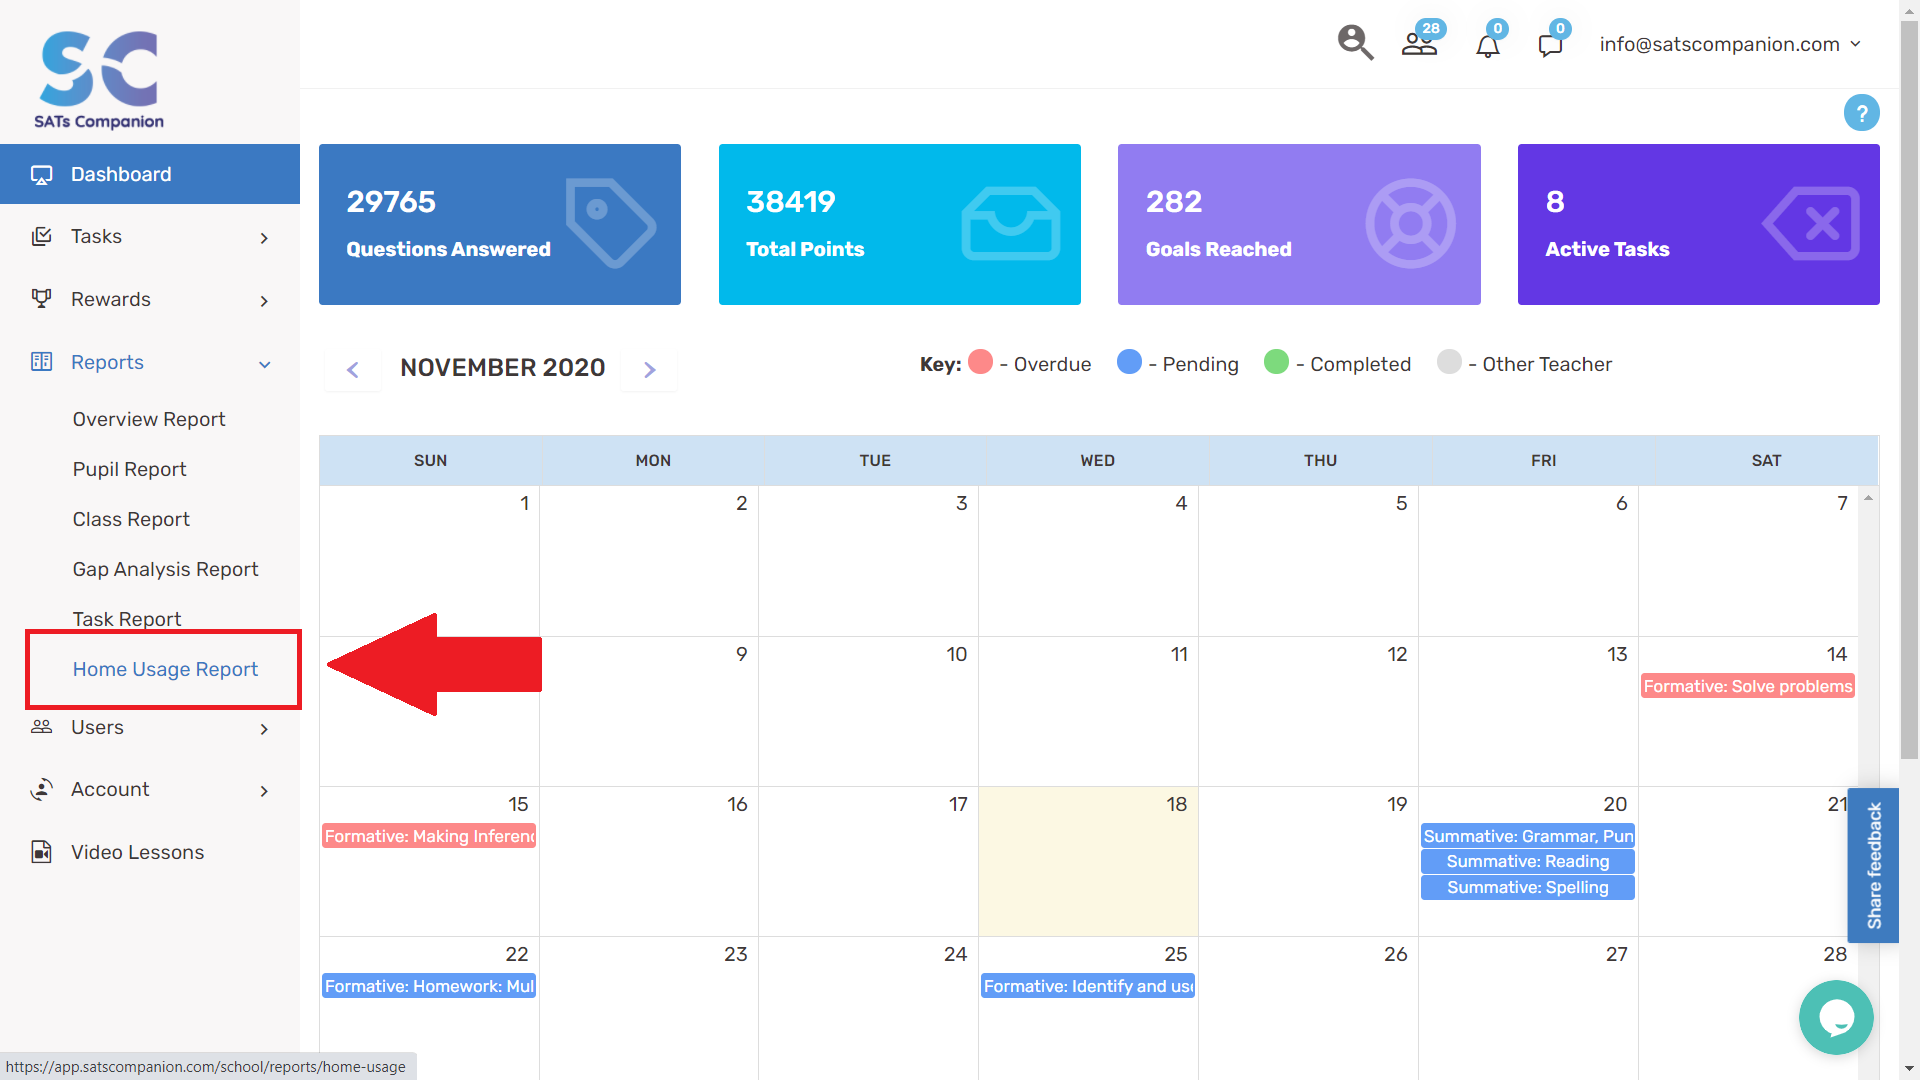Click the red Overdue key swatch
1920x1080 pixels.
(x=981, y=362)
